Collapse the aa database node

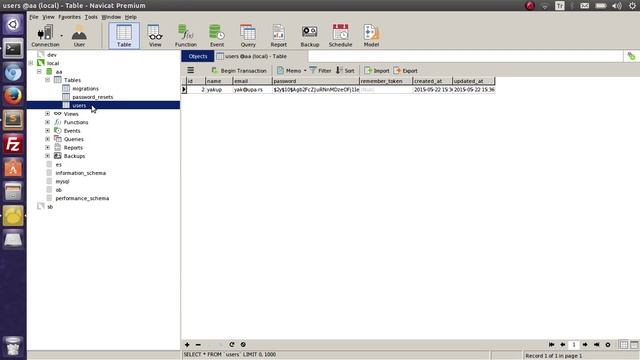click(39, 72)
